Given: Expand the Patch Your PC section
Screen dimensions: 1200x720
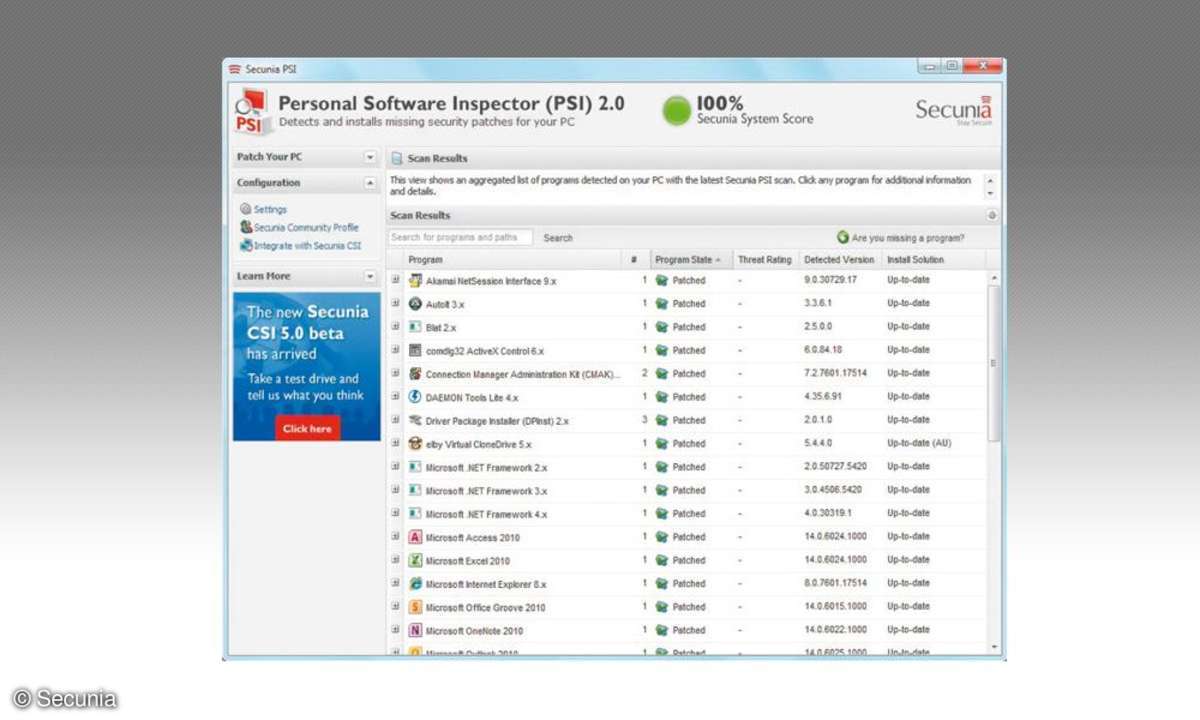Looking at the screenshot, I should tap(370, 157).
